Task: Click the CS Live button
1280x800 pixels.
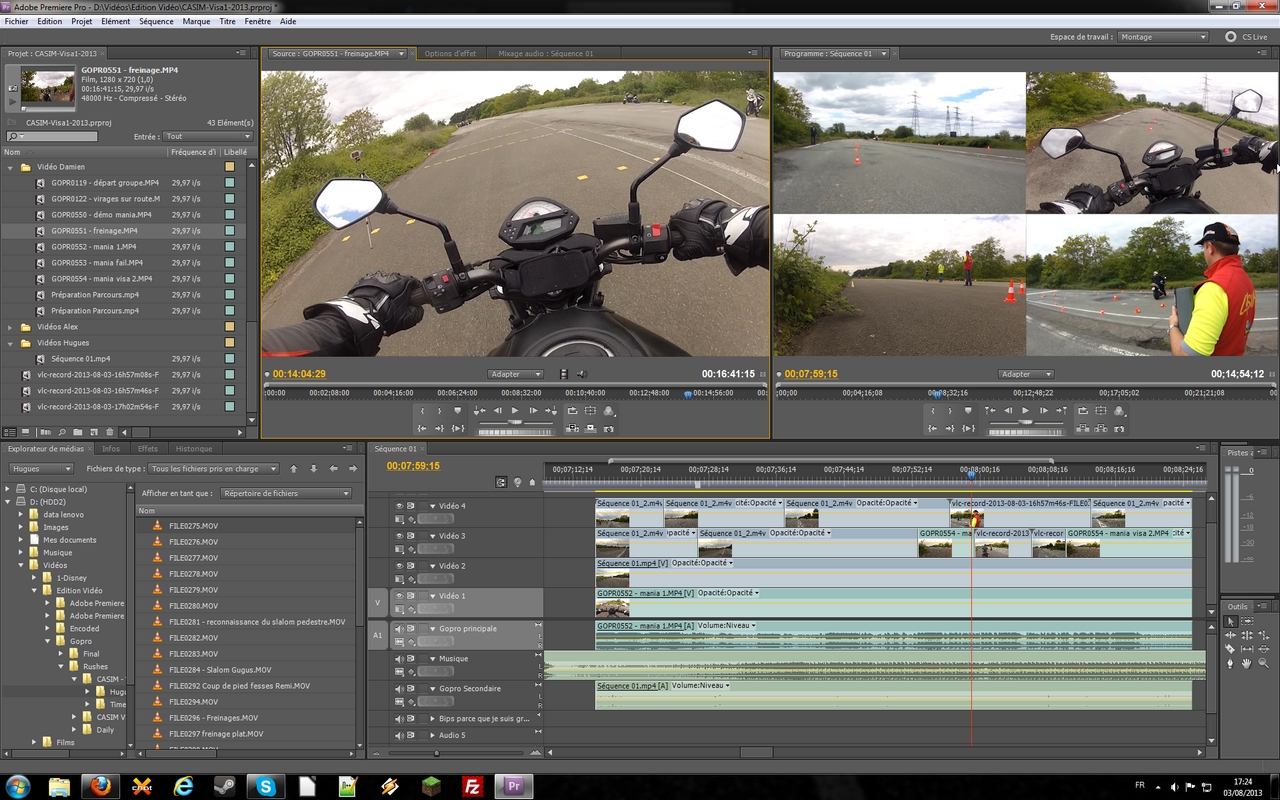Action: 1246,37
